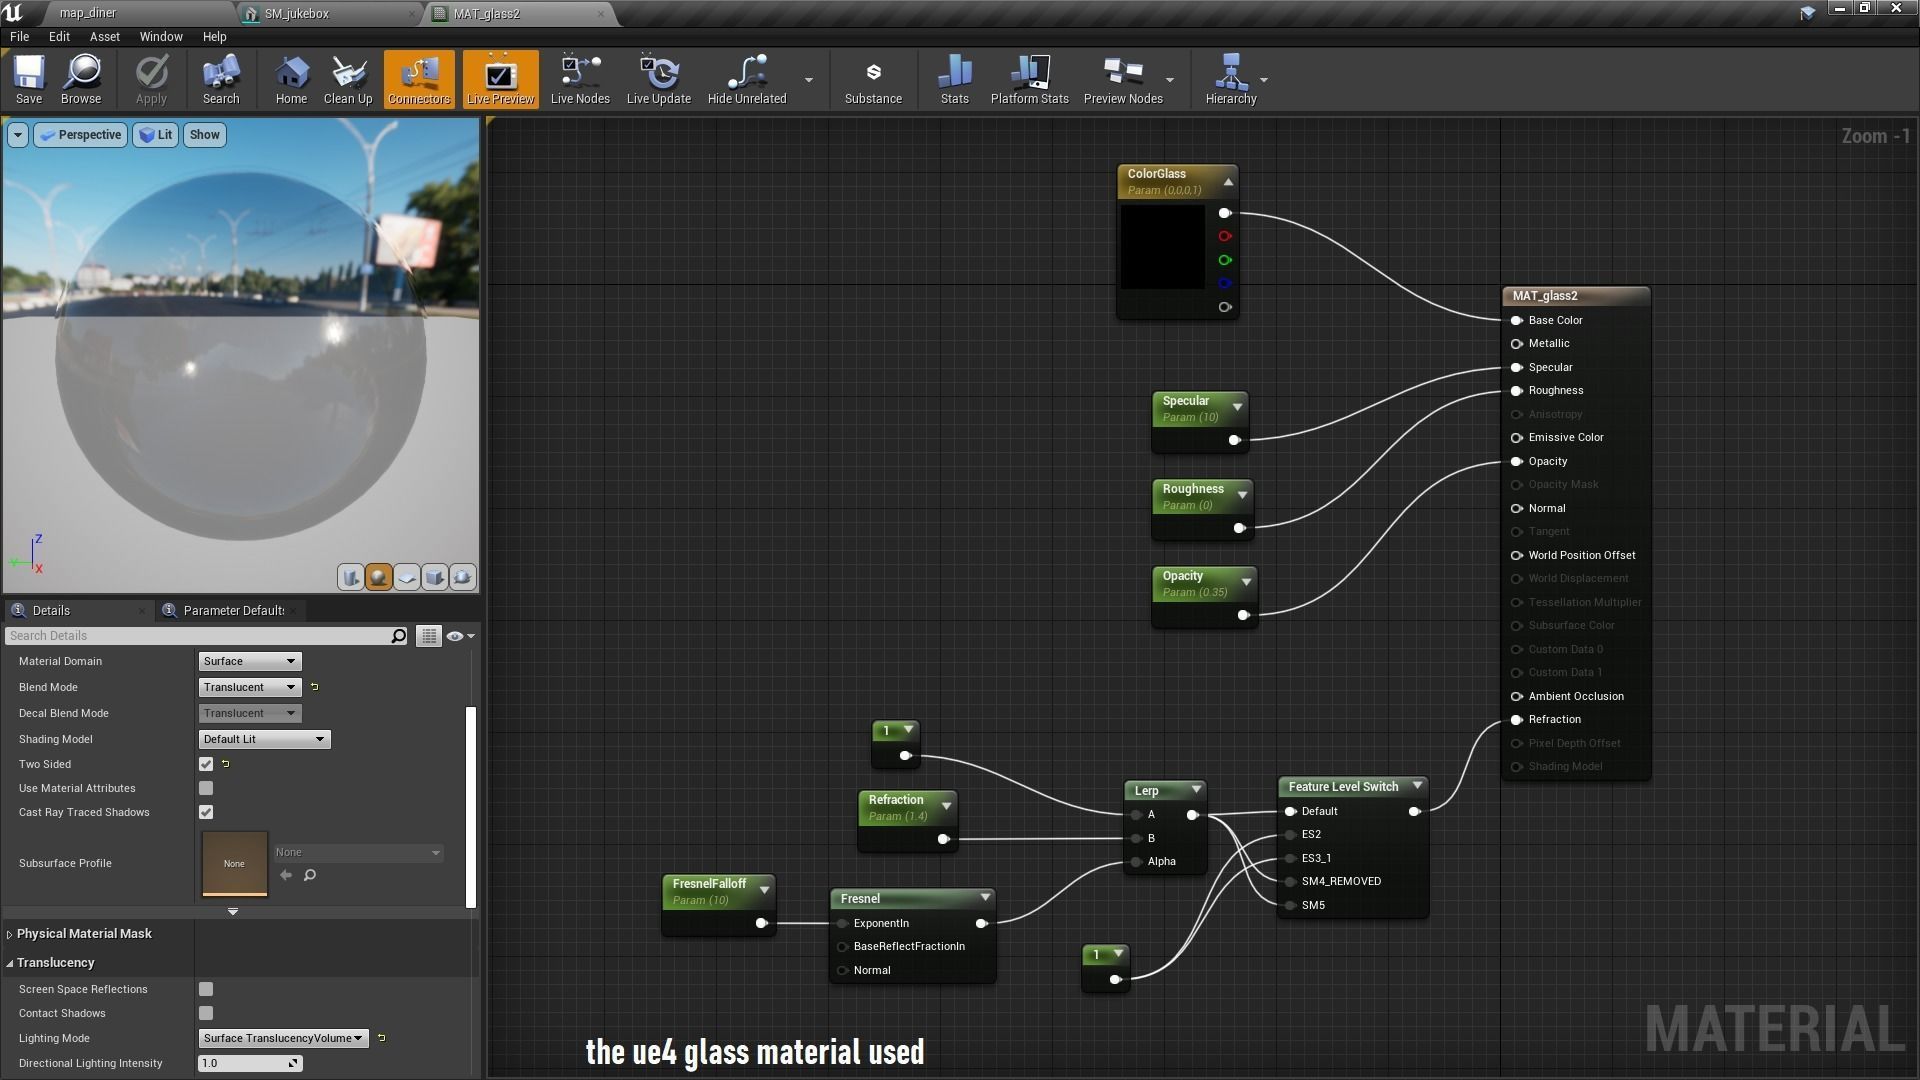1920x1080 pixels.
Task: Open the Asset menu
Action: (104, 36)
